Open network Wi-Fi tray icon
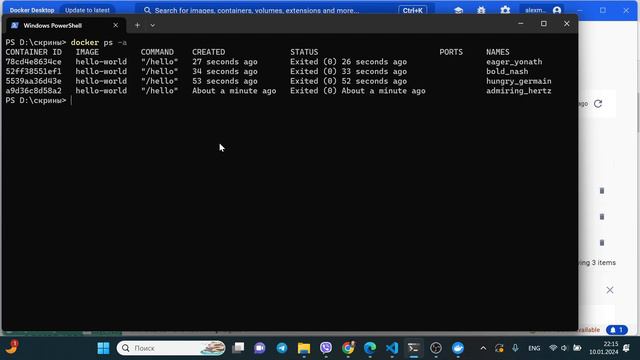 553,348
